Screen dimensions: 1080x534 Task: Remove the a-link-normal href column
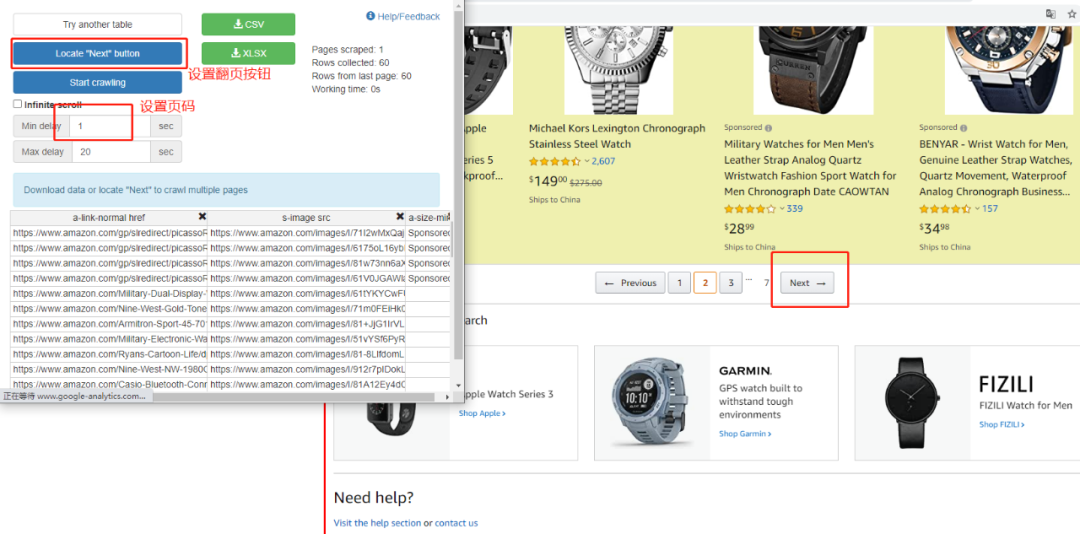coord(202,217)
